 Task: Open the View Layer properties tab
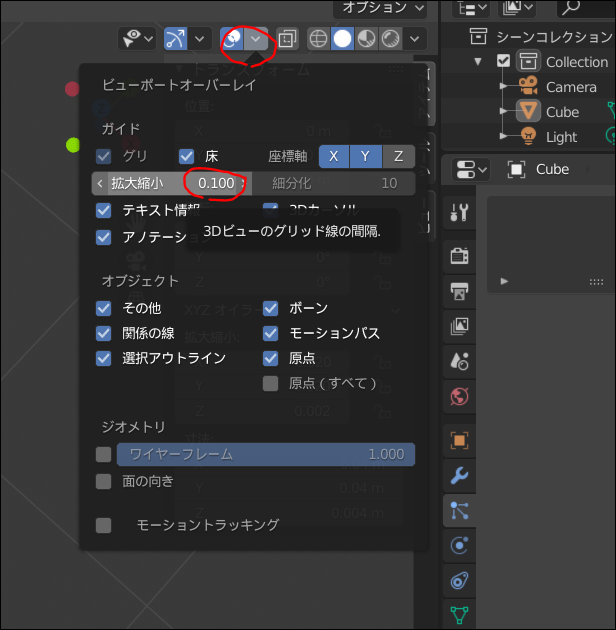point(459,326)
